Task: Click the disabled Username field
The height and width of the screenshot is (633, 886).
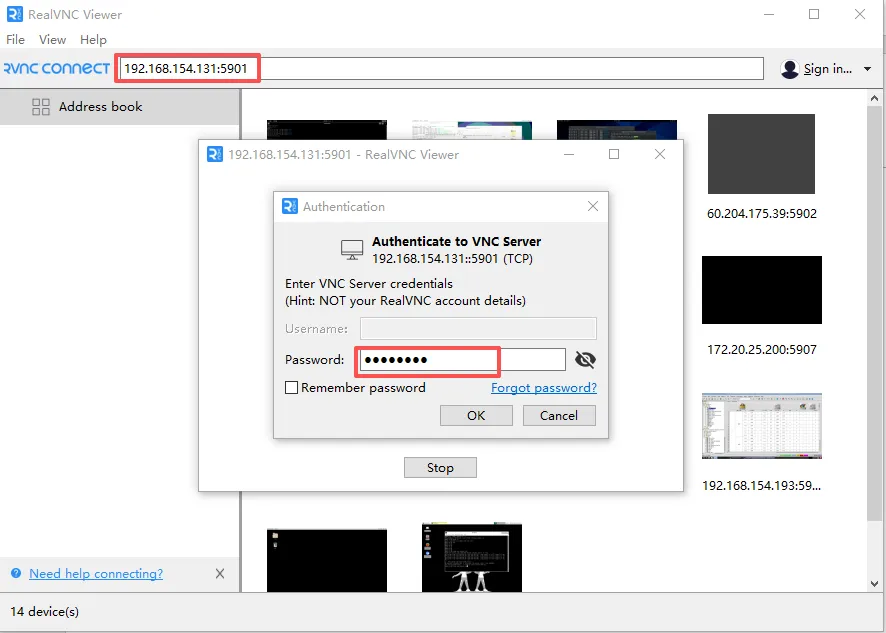Action: [x=478, y=328]
